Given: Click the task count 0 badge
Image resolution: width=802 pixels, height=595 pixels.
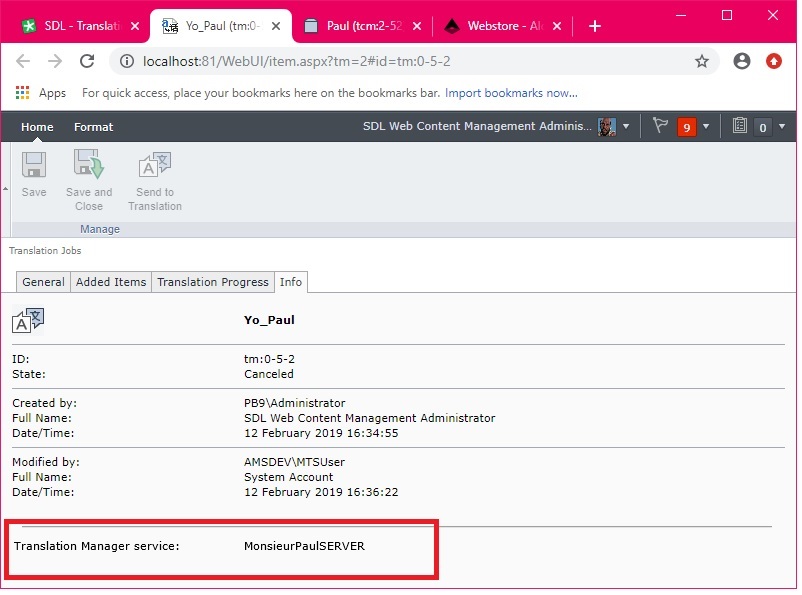Looking at the screenshot, I should coord(763,127).
